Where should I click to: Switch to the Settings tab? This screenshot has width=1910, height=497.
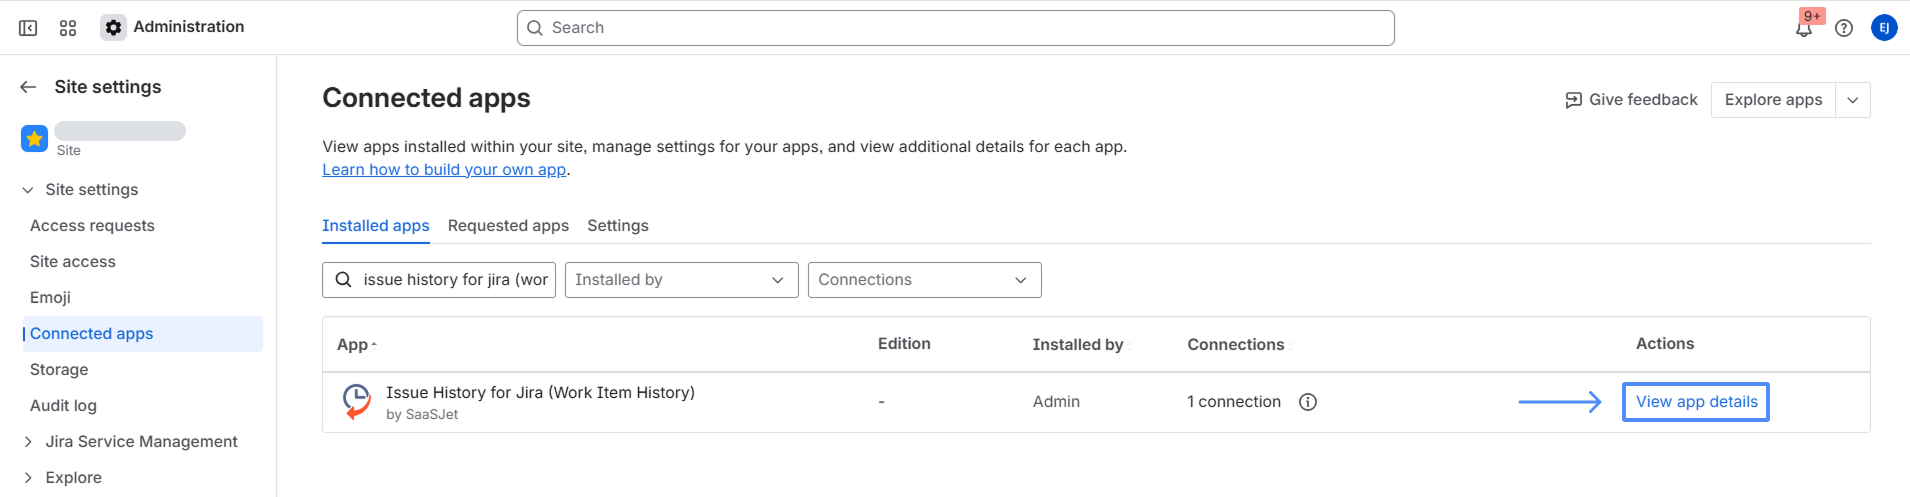(x=618, y=226)
